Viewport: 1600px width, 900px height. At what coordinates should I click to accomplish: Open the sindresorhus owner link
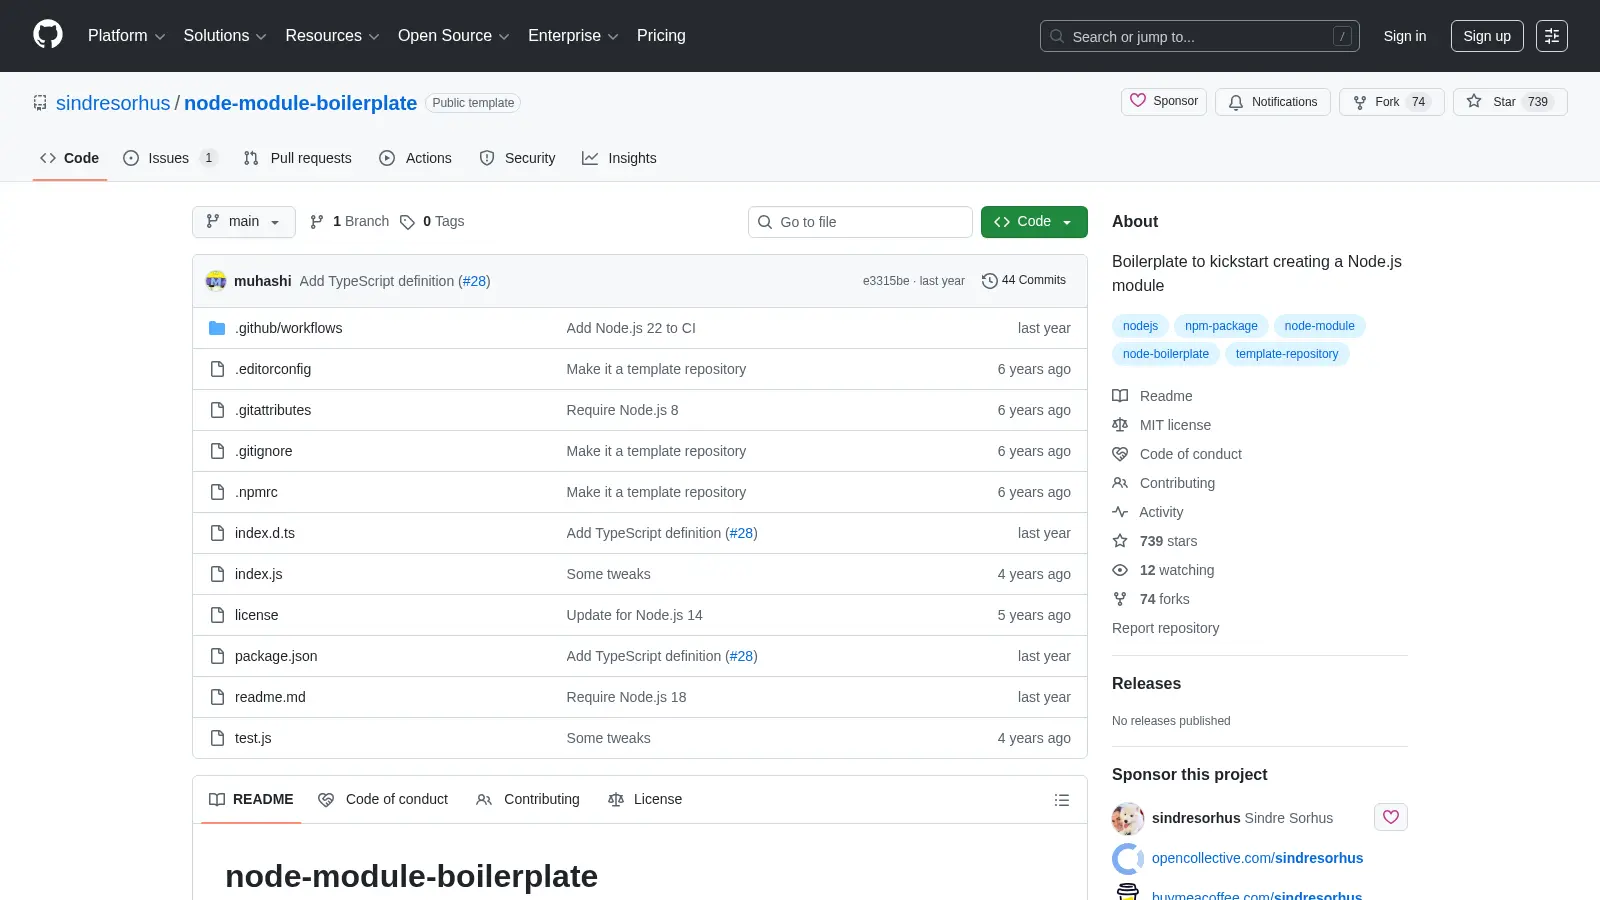coord(113,103)
